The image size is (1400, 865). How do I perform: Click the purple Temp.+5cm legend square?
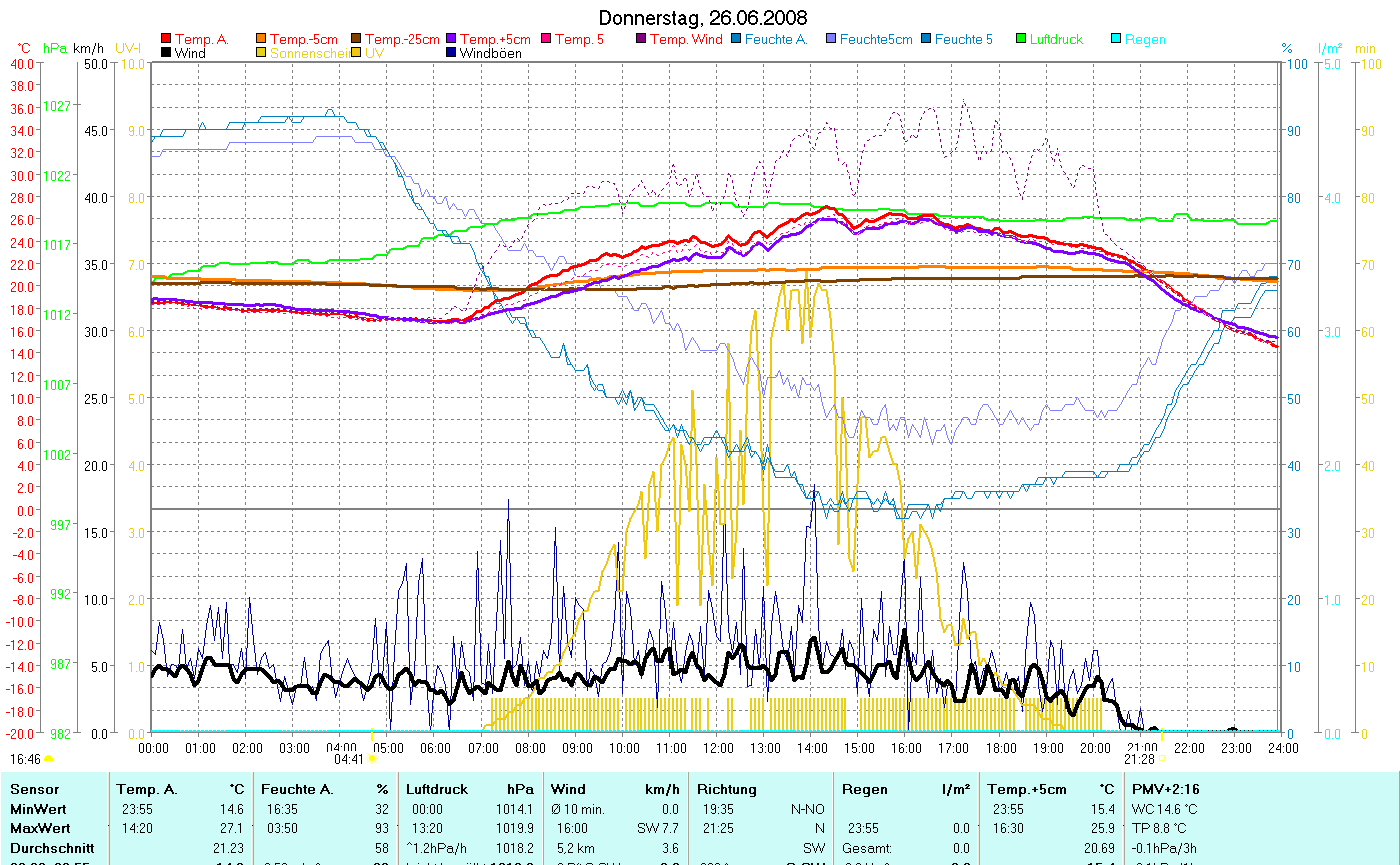(x=451, y=40)
